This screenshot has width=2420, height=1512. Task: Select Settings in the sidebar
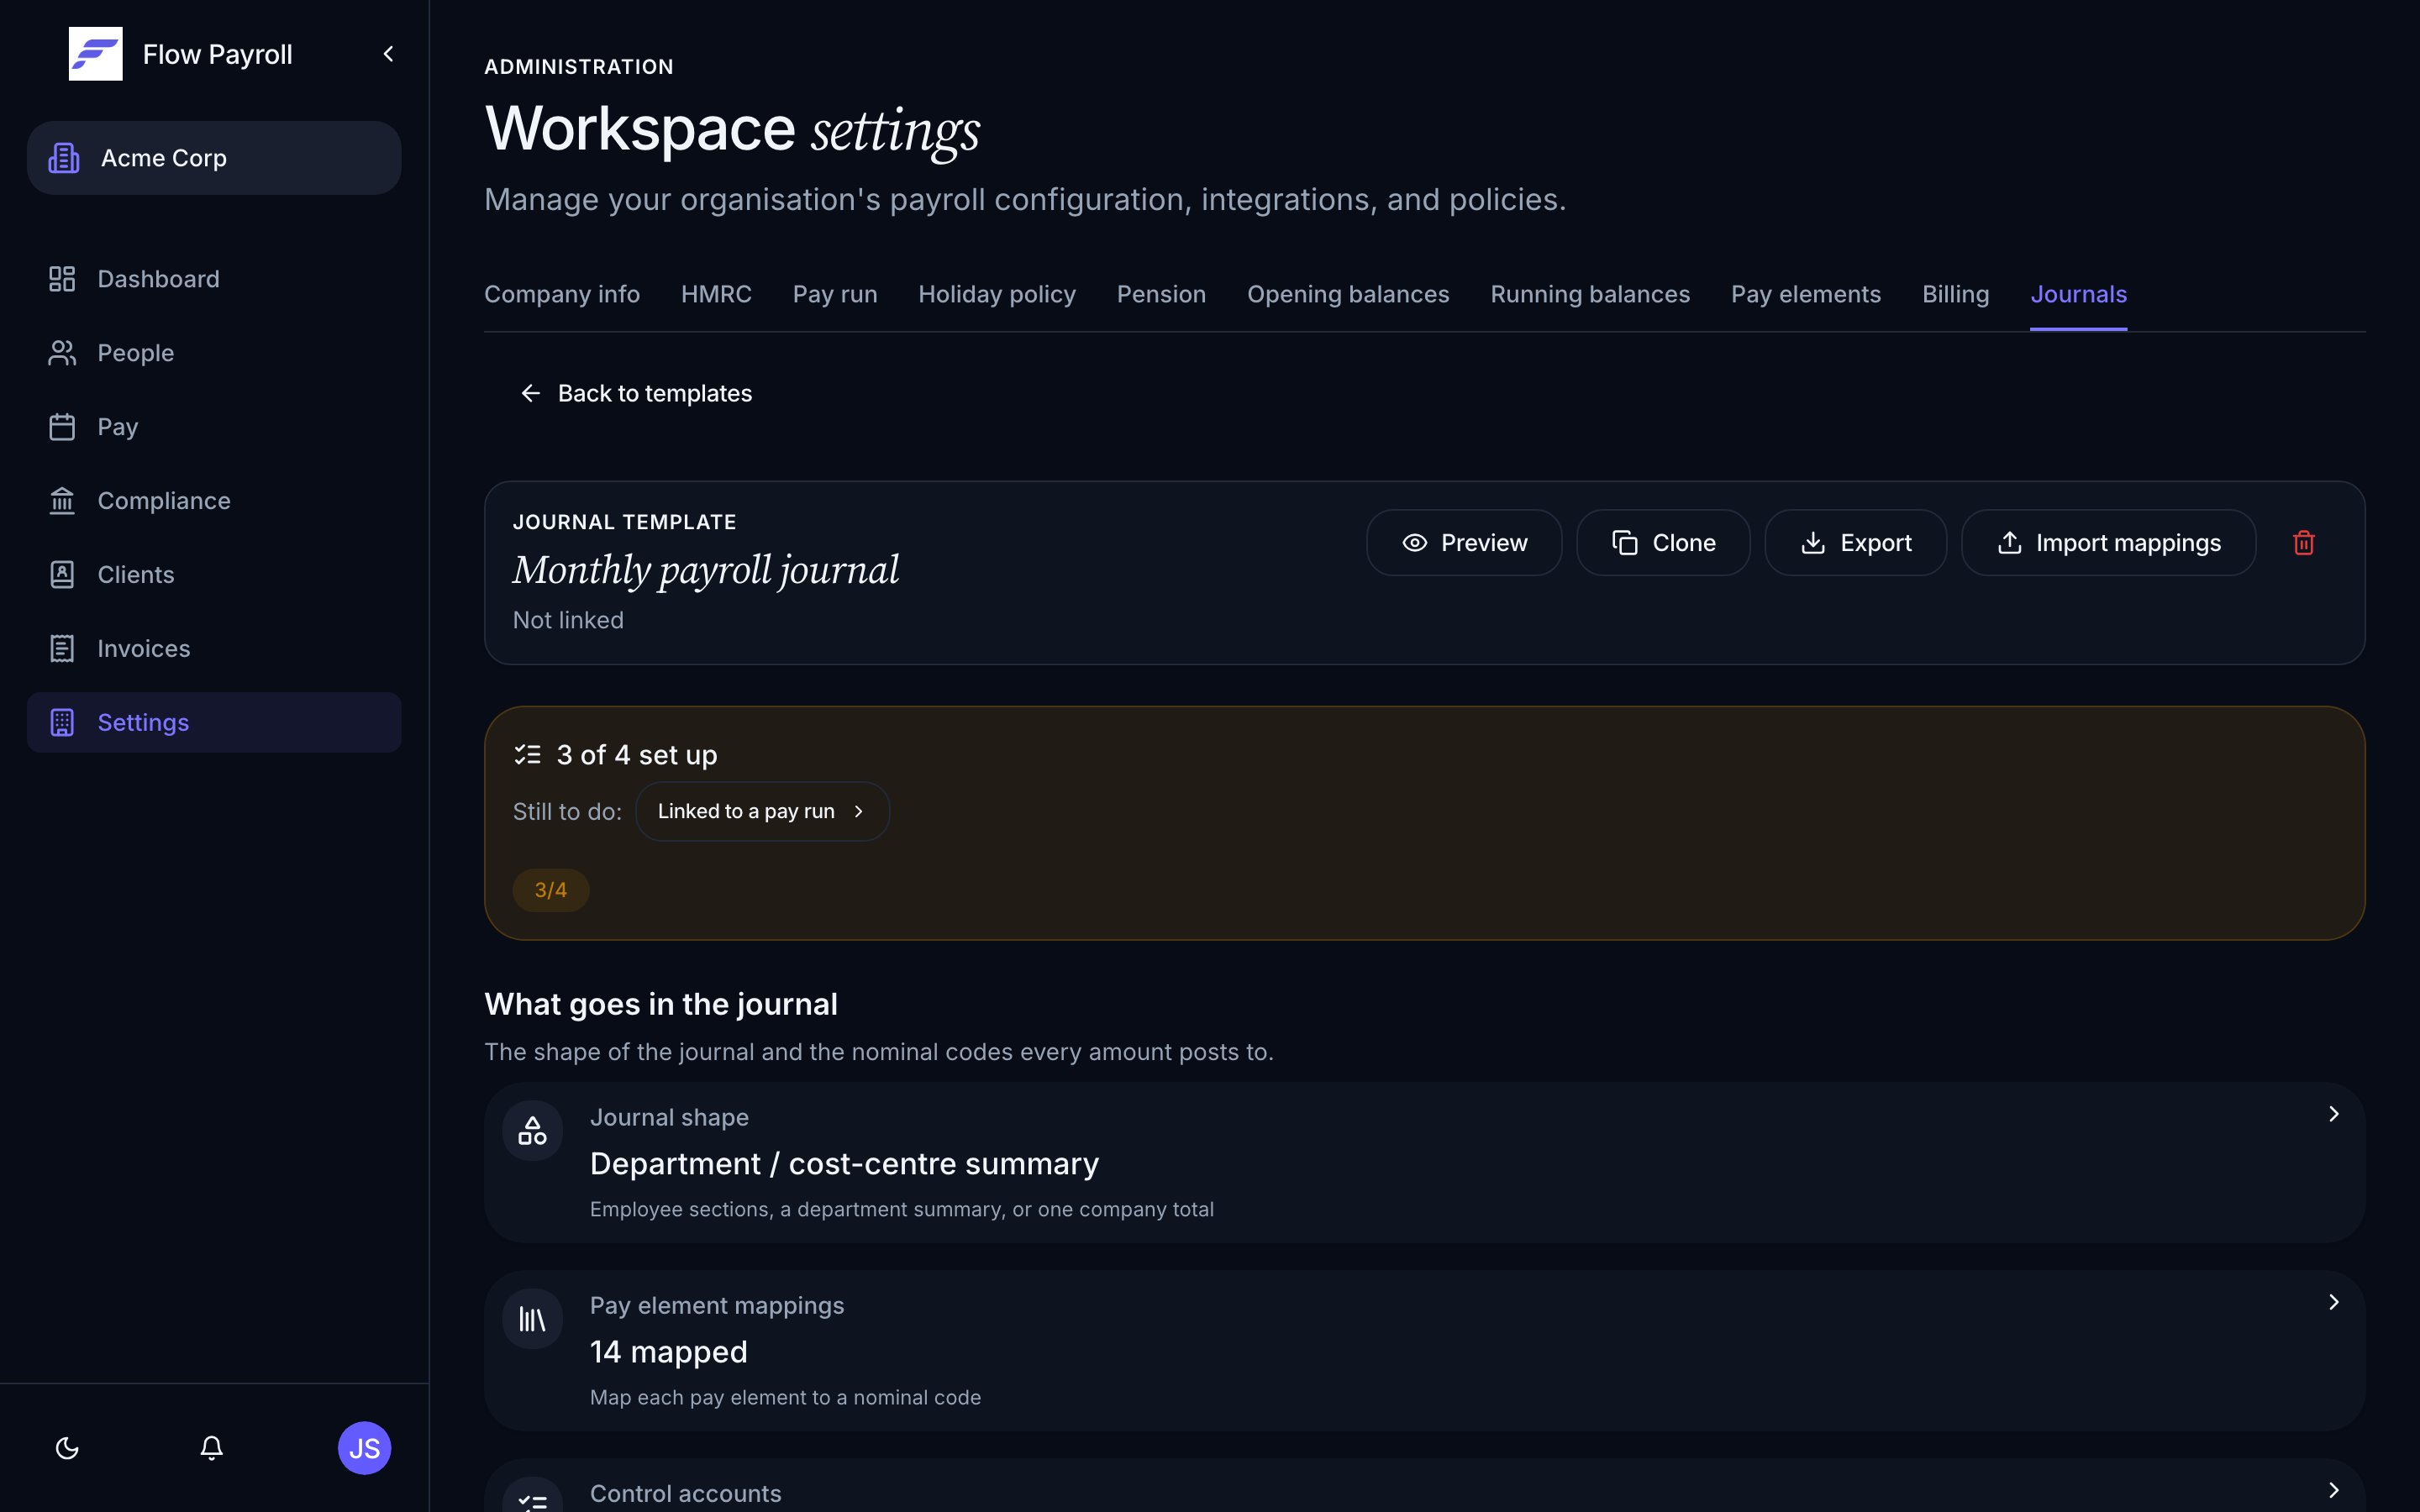(214, 723)
